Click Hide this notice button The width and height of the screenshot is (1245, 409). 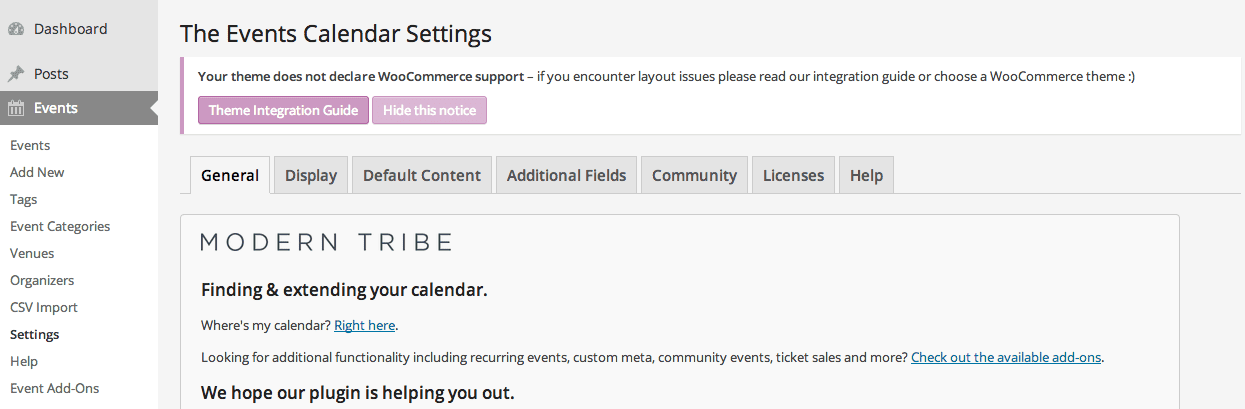click(429, 110)
